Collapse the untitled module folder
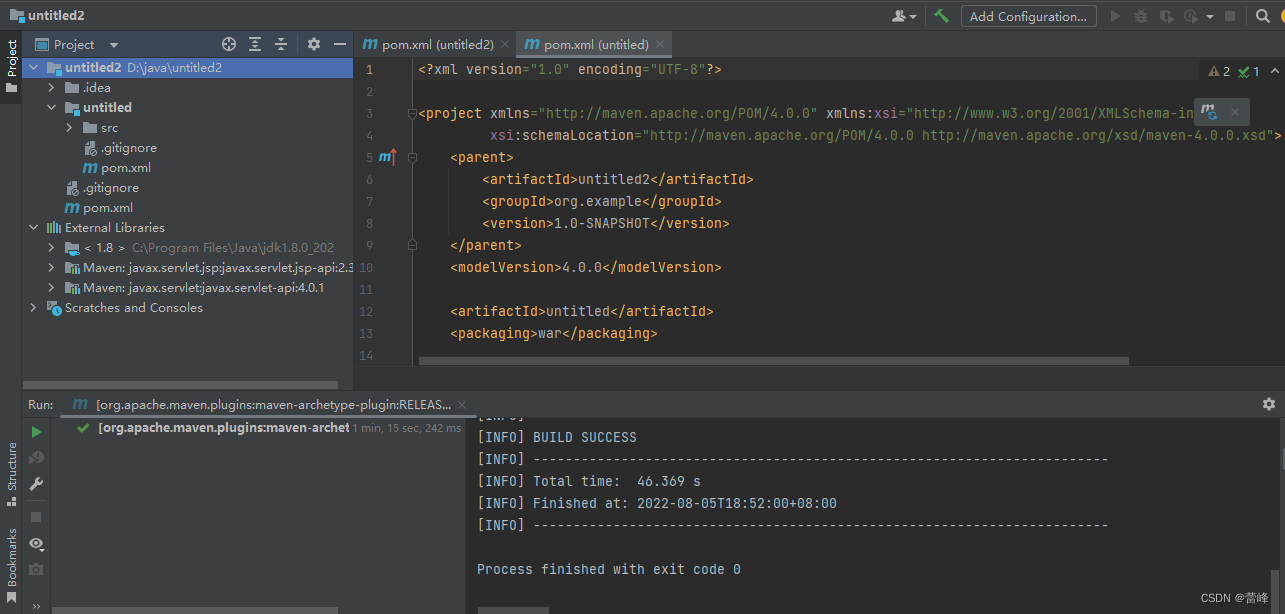Image resolution: width=1285 pixels, height=614 pixels. [x=51, y=108]
